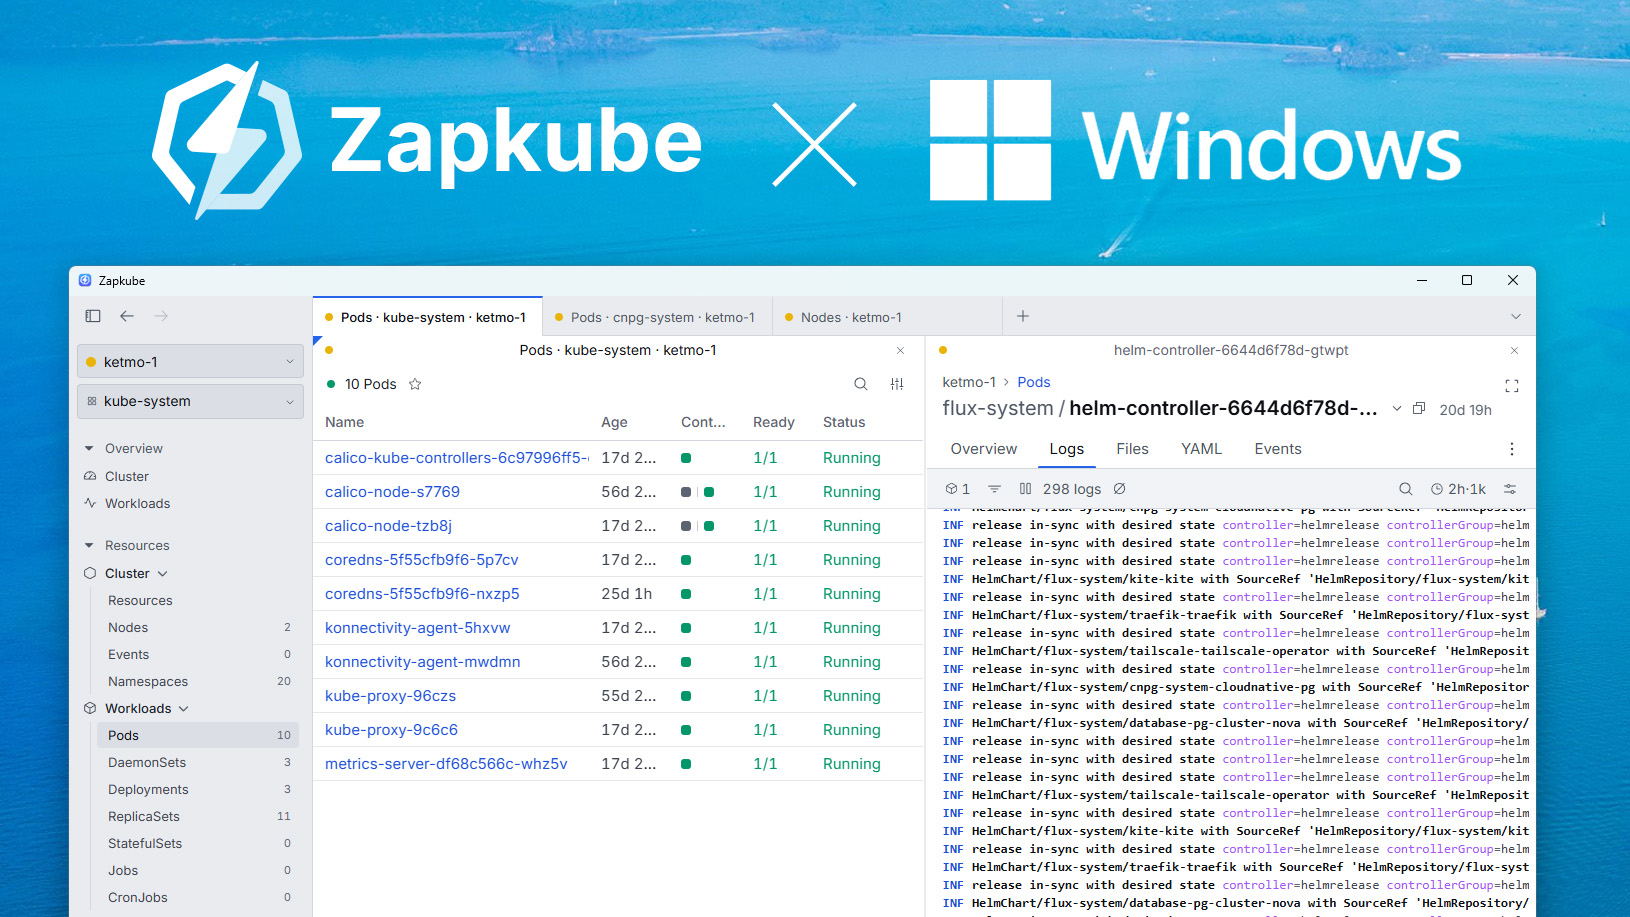Open the helm-controller title dropdown chevron
Screen dimensions: 1630x917
click(x=1397, y=409)
